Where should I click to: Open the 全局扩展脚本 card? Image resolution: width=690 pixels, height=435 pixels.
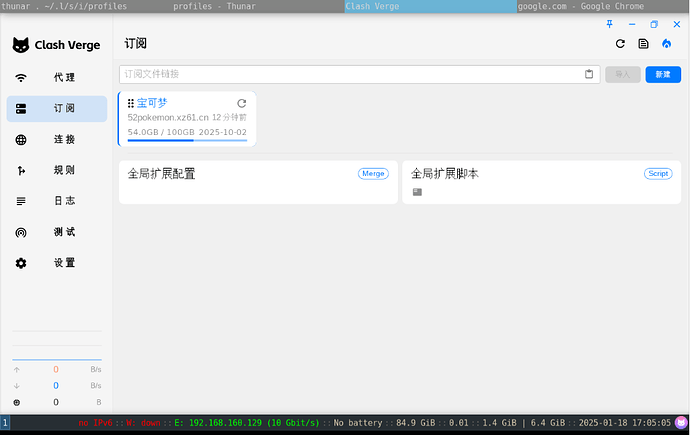pyautogui.click(x=542, y=182)
